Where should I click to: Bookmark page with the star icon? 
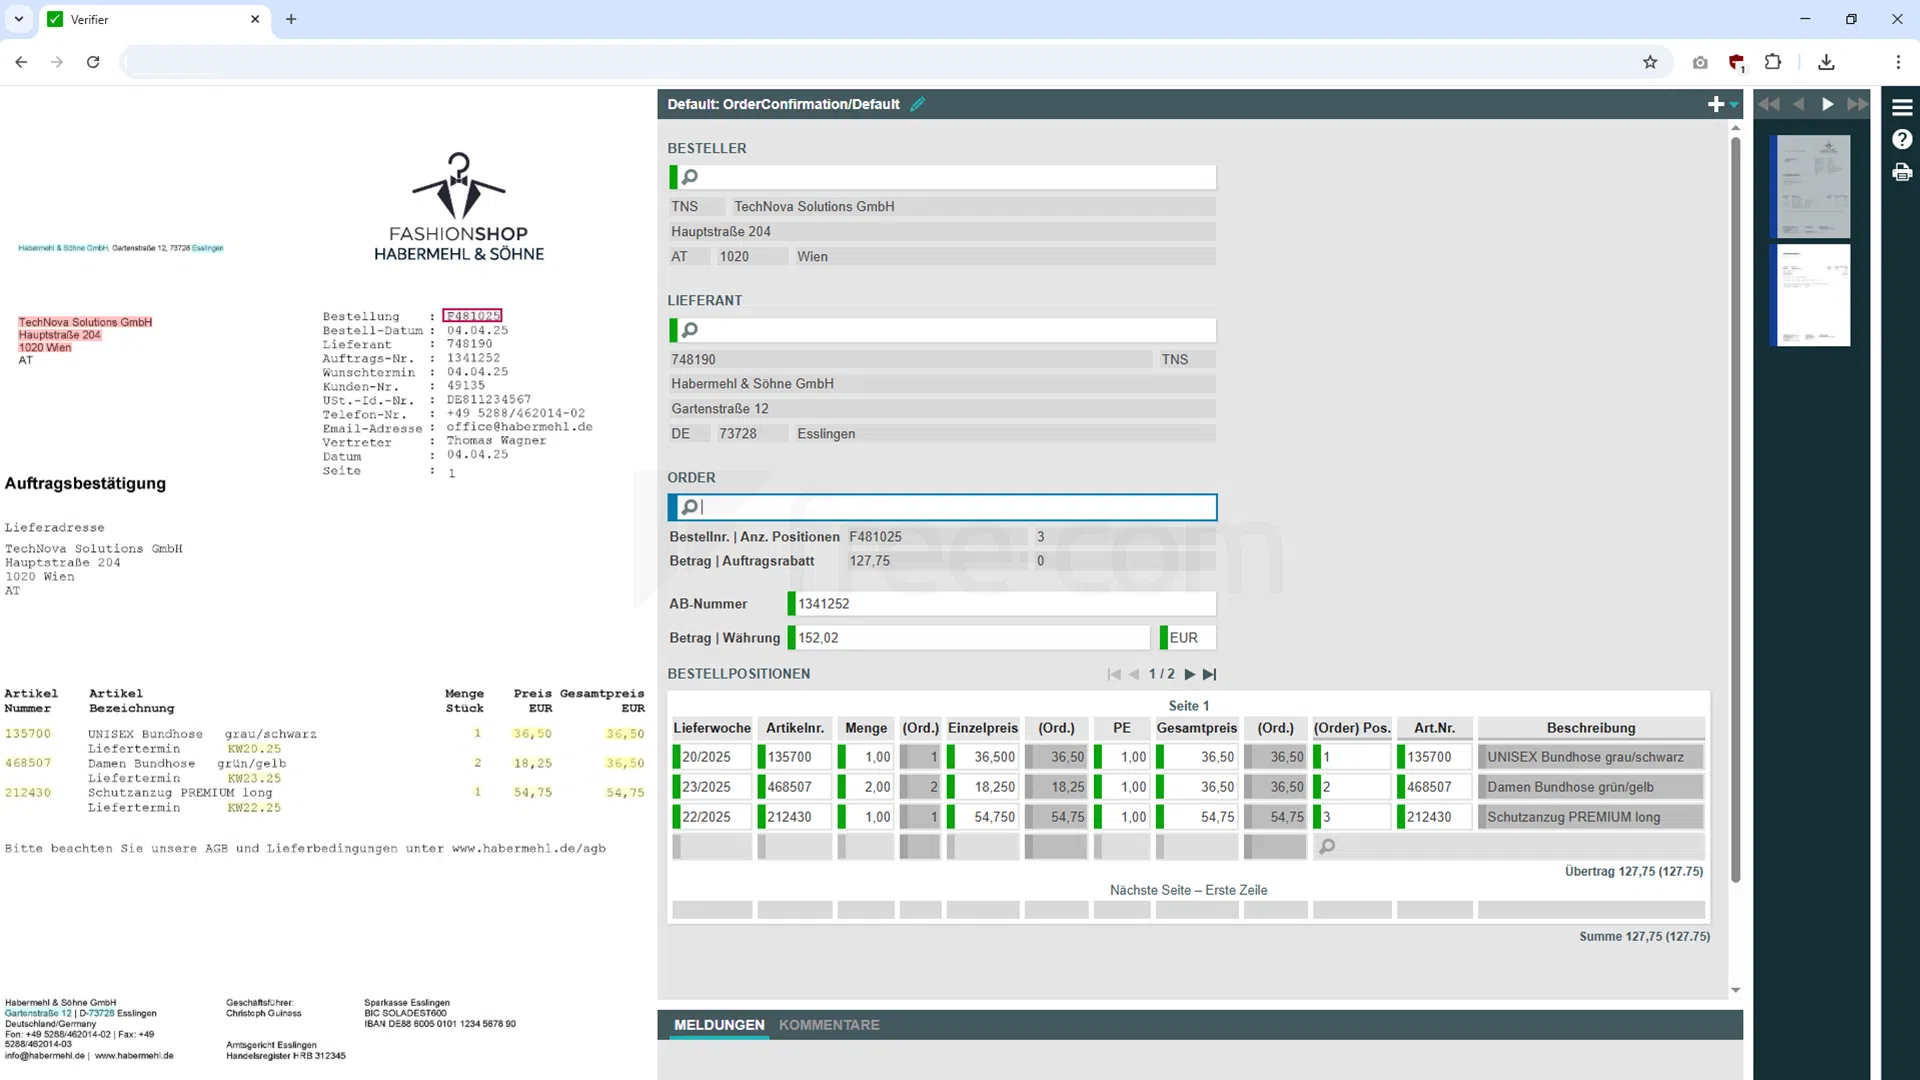[1650, 62]
